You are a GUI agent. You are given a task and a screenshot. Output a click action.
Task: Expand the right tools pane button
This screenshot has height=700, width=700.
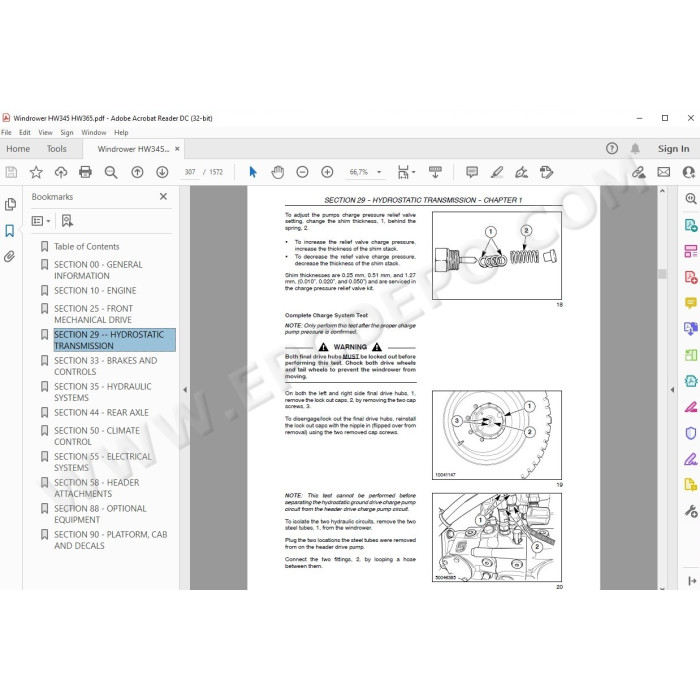692,581
